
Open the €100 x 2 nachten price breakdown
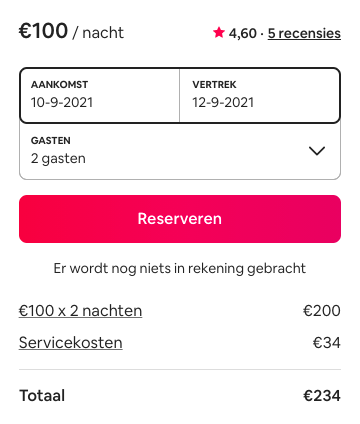80,311
